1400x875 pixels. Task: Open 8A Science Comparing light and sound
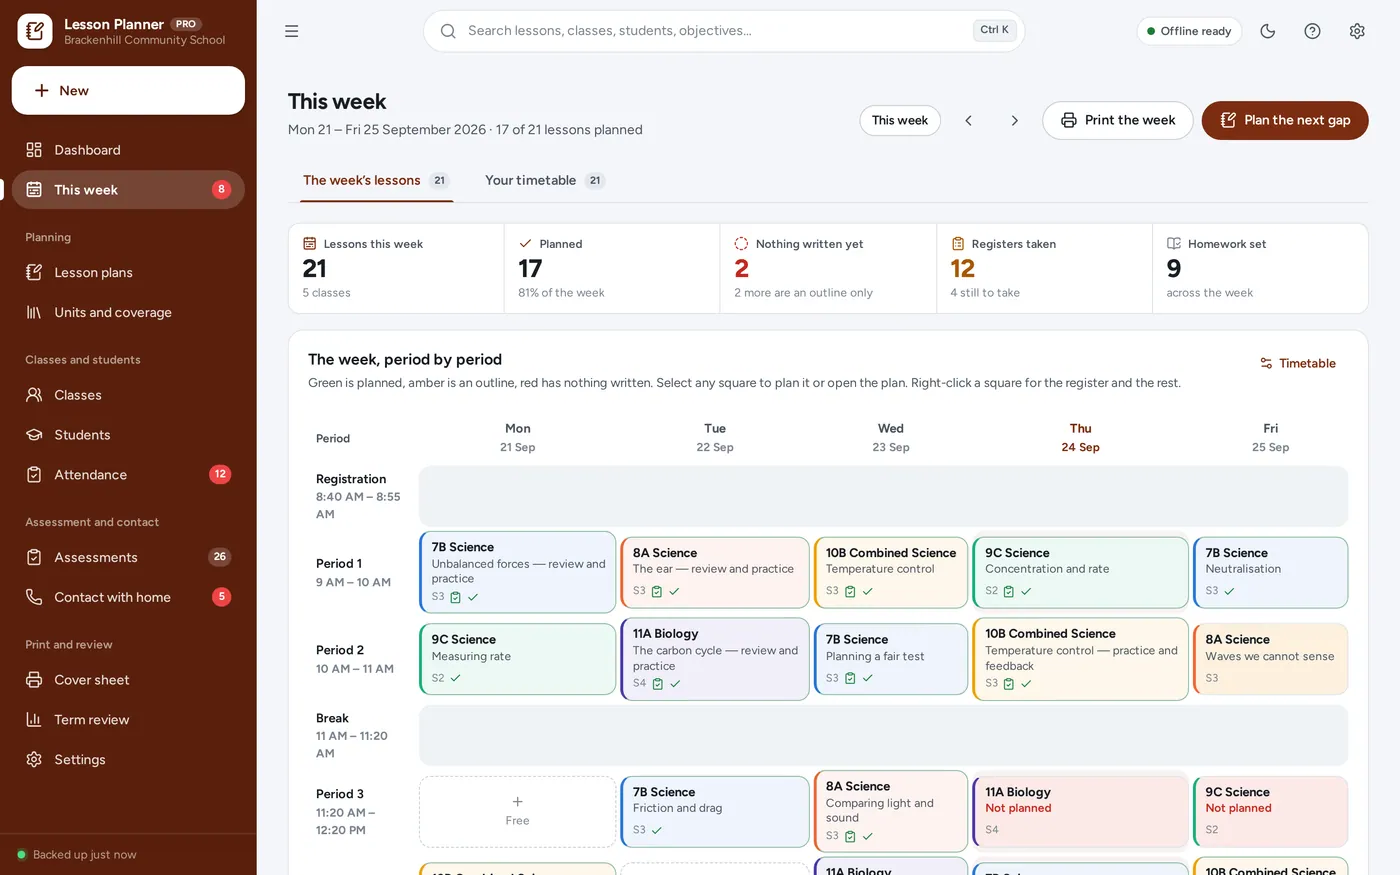(x=891, y=811)
